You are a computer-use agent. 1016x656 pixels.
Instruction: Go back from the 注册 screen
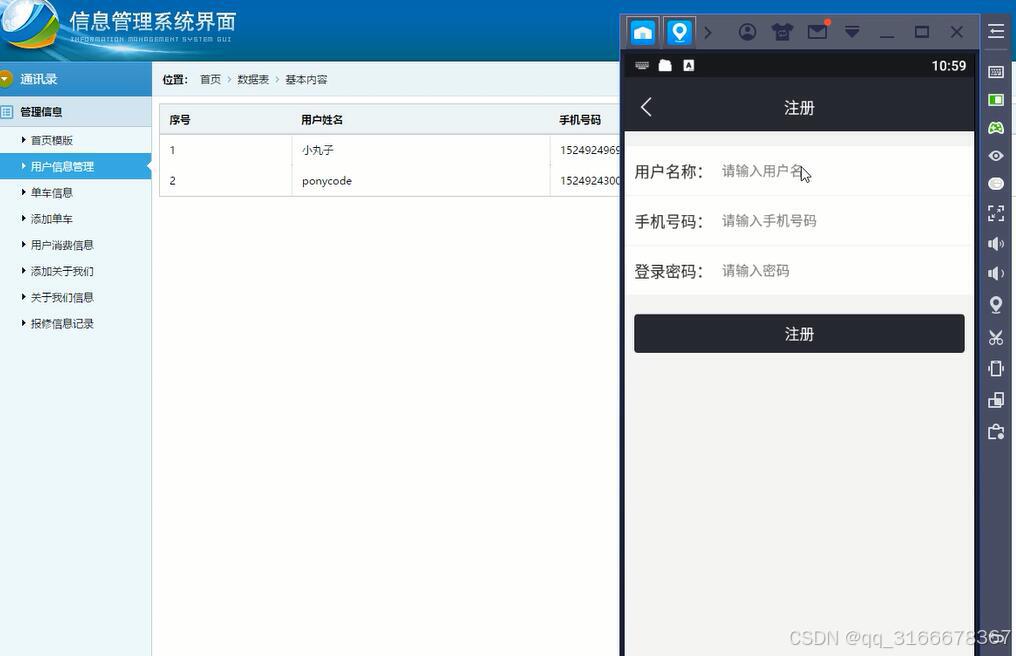pyautogui.click(x=646, y=108)
